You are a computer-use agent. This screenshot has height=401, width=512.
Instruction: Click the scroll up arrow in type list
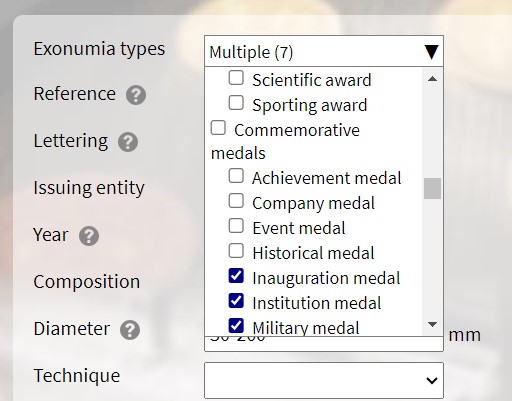(432, 79)
